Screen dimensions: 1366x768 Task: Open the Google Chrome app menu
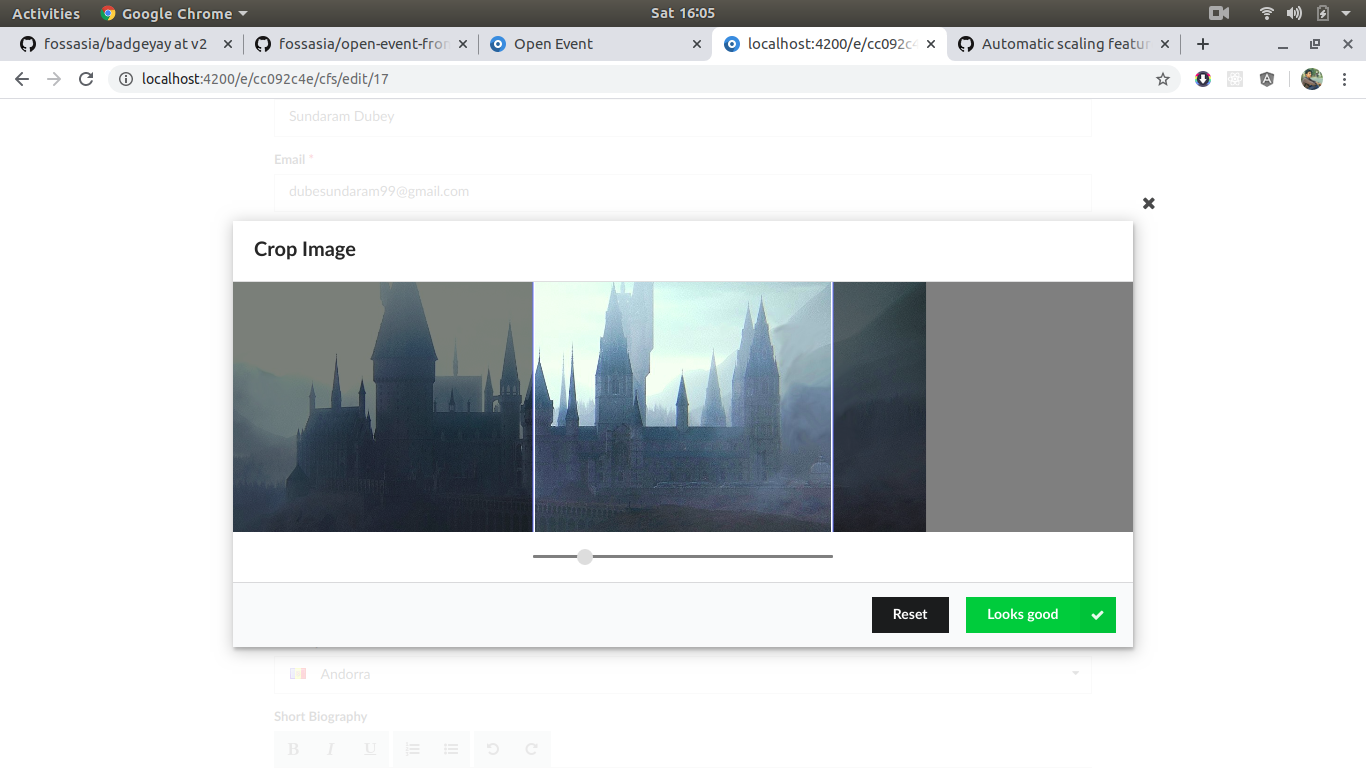point(174,13)
